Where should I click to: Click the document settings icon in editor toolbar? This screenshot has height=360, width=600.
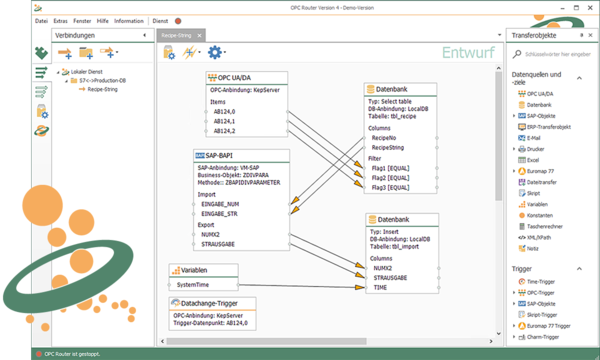tap(169, 52)
